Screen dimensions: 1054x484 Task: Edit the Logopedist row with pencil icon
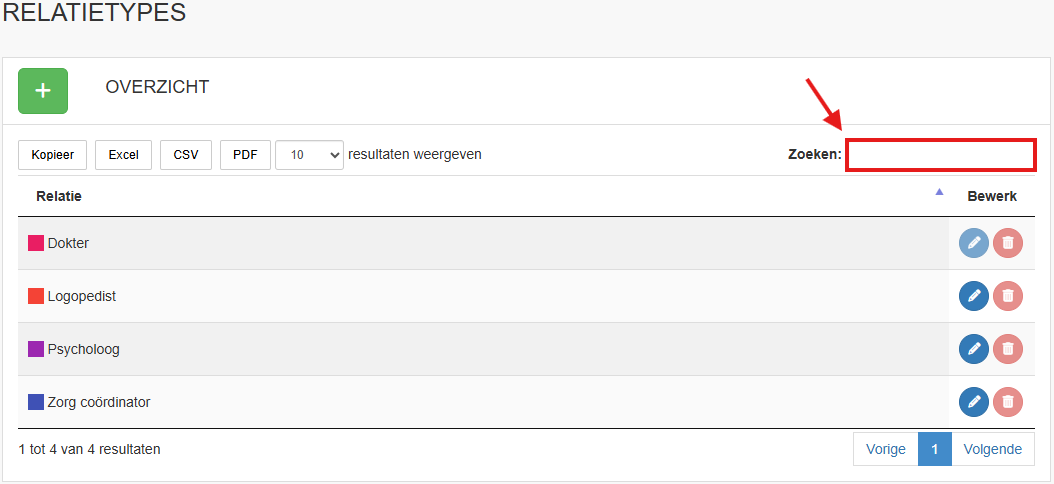[x=974, y=296]
